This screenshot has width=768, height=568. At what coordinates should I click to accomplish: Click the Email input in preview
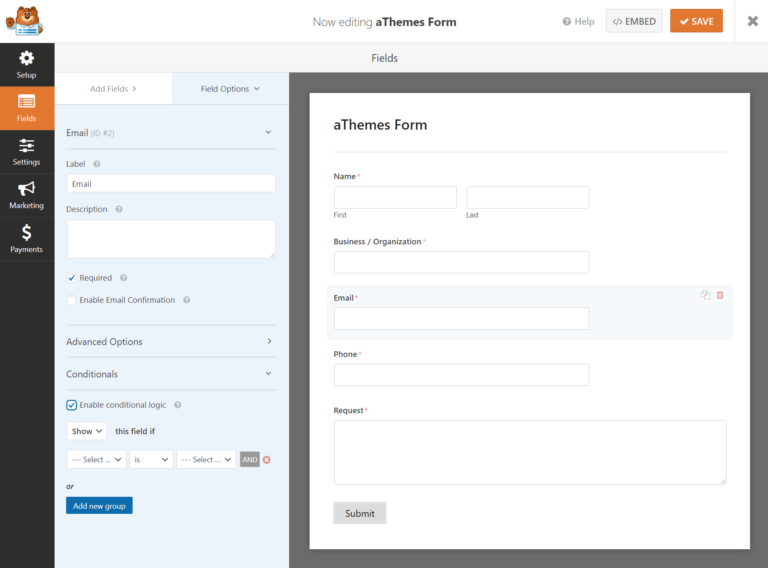tap(461, 318)
